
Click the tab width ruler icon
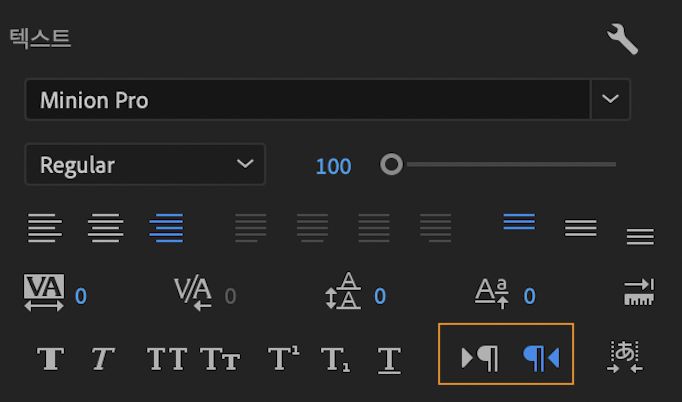tap(638, 293)
